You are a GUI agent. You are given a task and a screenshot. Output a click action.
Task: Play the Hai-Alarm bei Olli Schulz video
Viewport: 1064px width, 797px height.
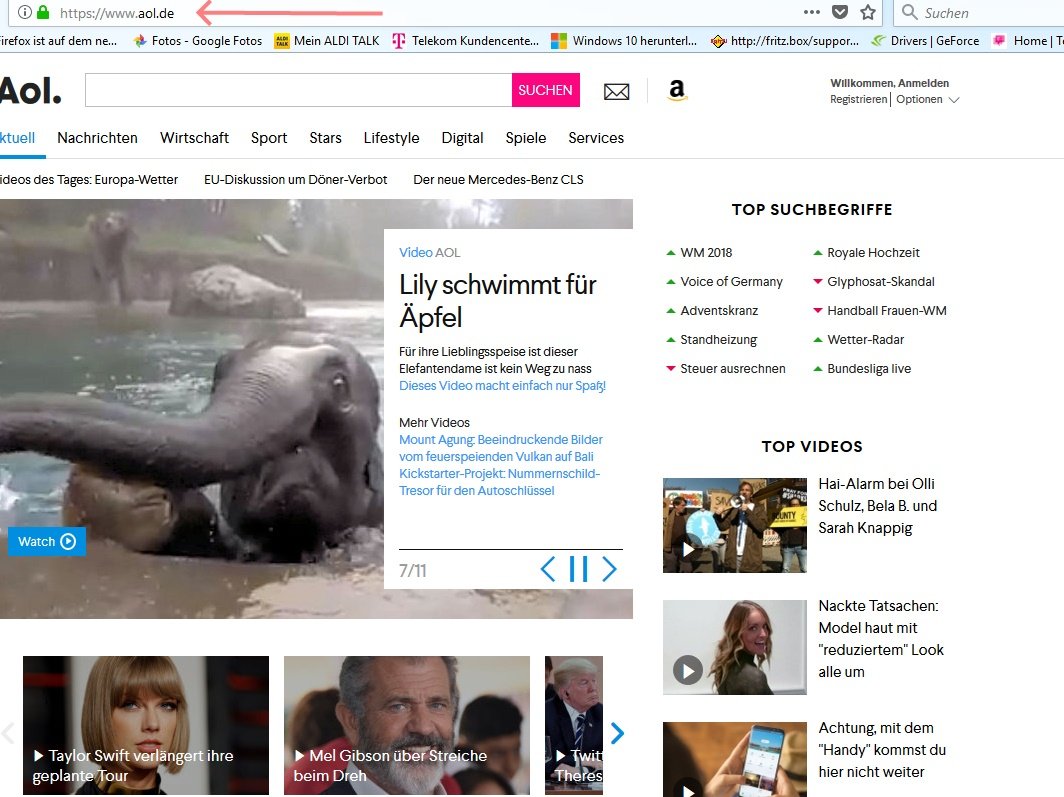[x=735, y=525]
